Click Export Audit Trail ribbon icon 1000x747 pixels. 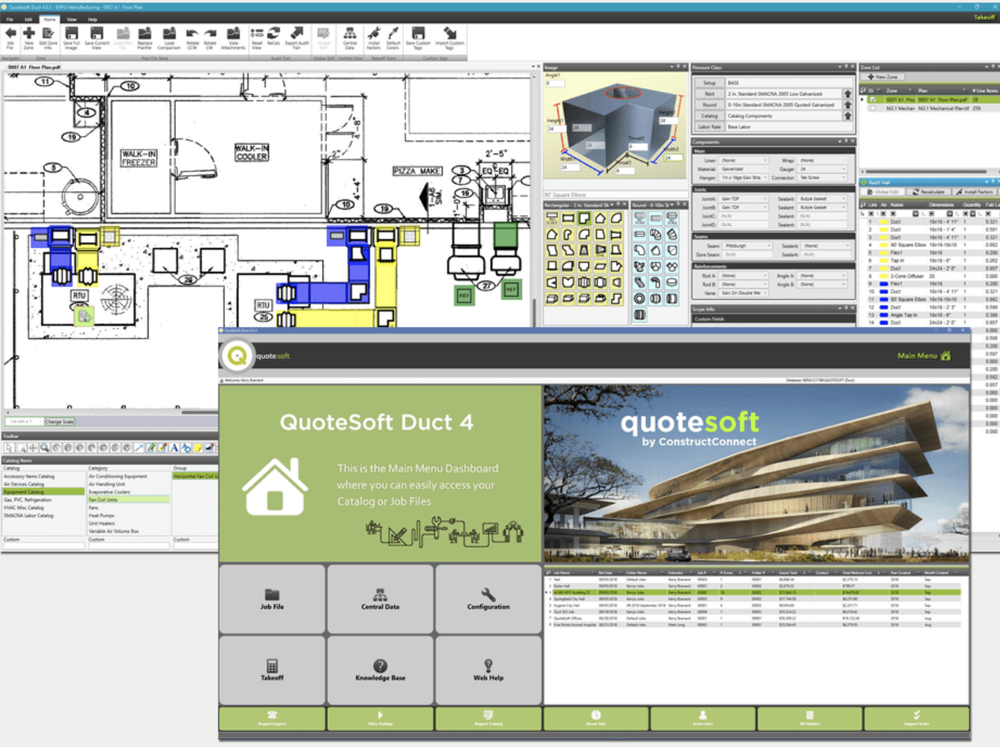click(x=297, y=38)
